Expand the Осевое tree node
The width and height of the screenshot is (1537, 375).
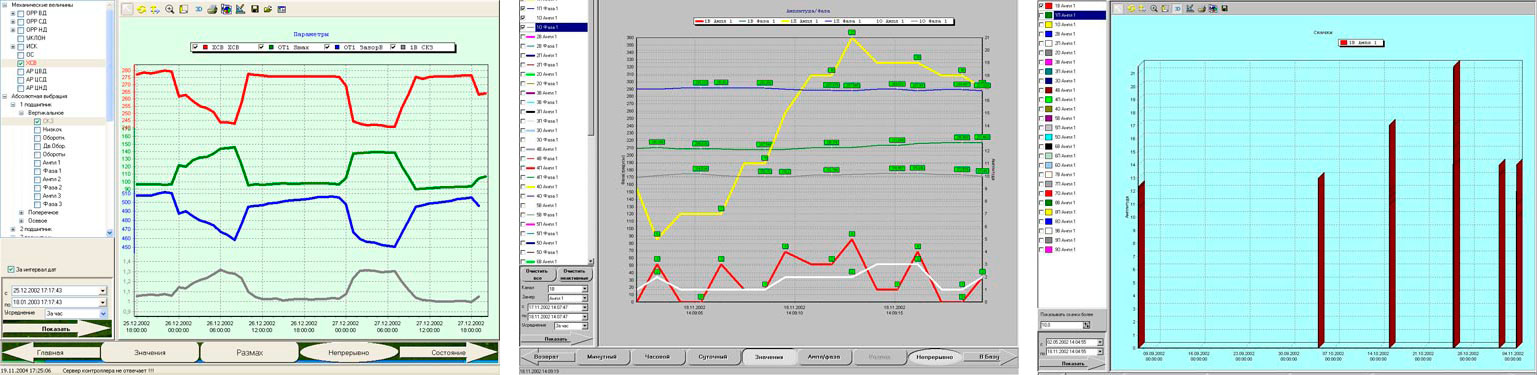pos(21,221)
